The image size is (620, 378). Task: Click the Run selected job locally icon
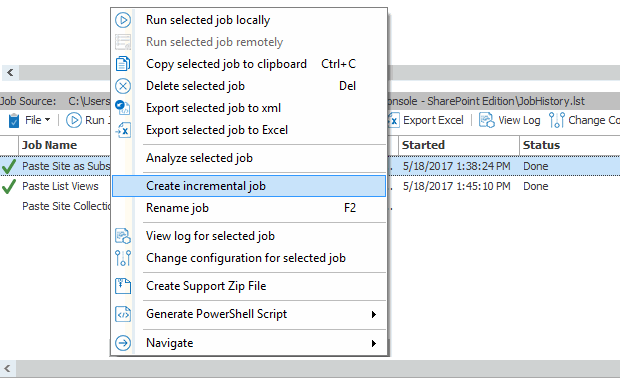[123, 20]
